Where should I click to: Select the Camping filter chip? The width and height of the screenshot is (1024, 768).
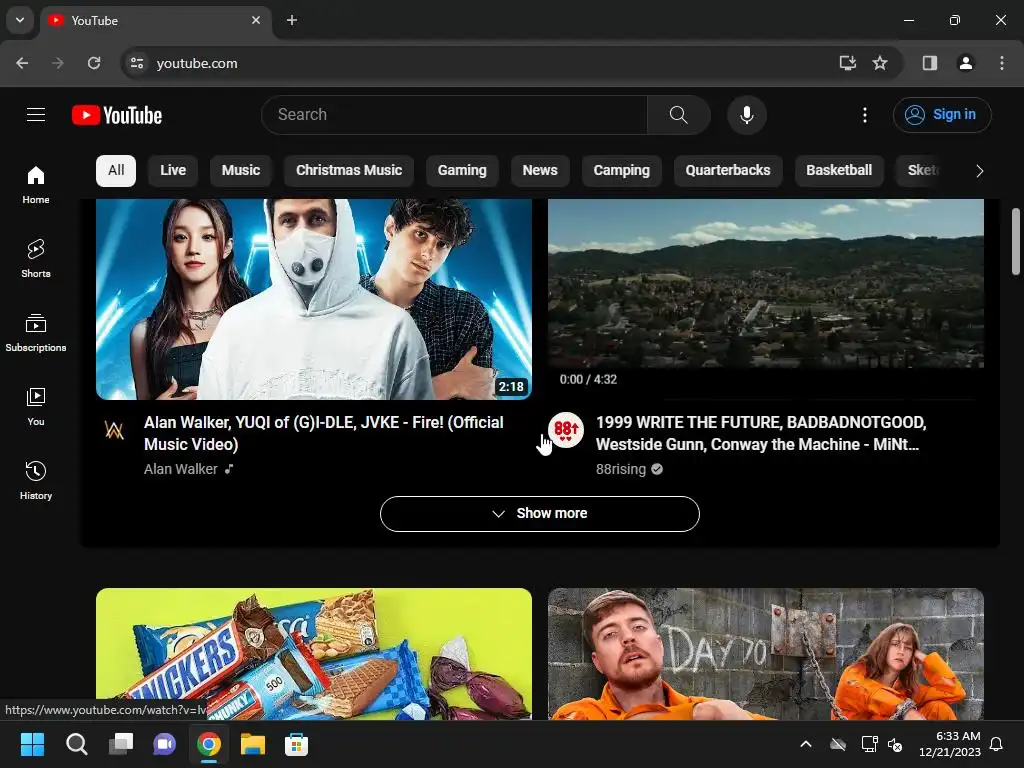coord(622,171)
